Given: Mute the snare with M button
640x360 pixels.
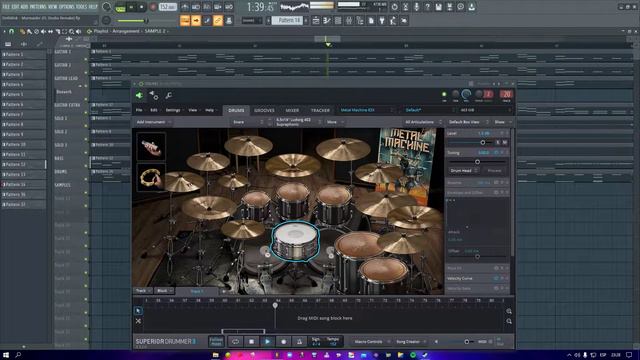Looking at the screenshot, I should 505,142.
